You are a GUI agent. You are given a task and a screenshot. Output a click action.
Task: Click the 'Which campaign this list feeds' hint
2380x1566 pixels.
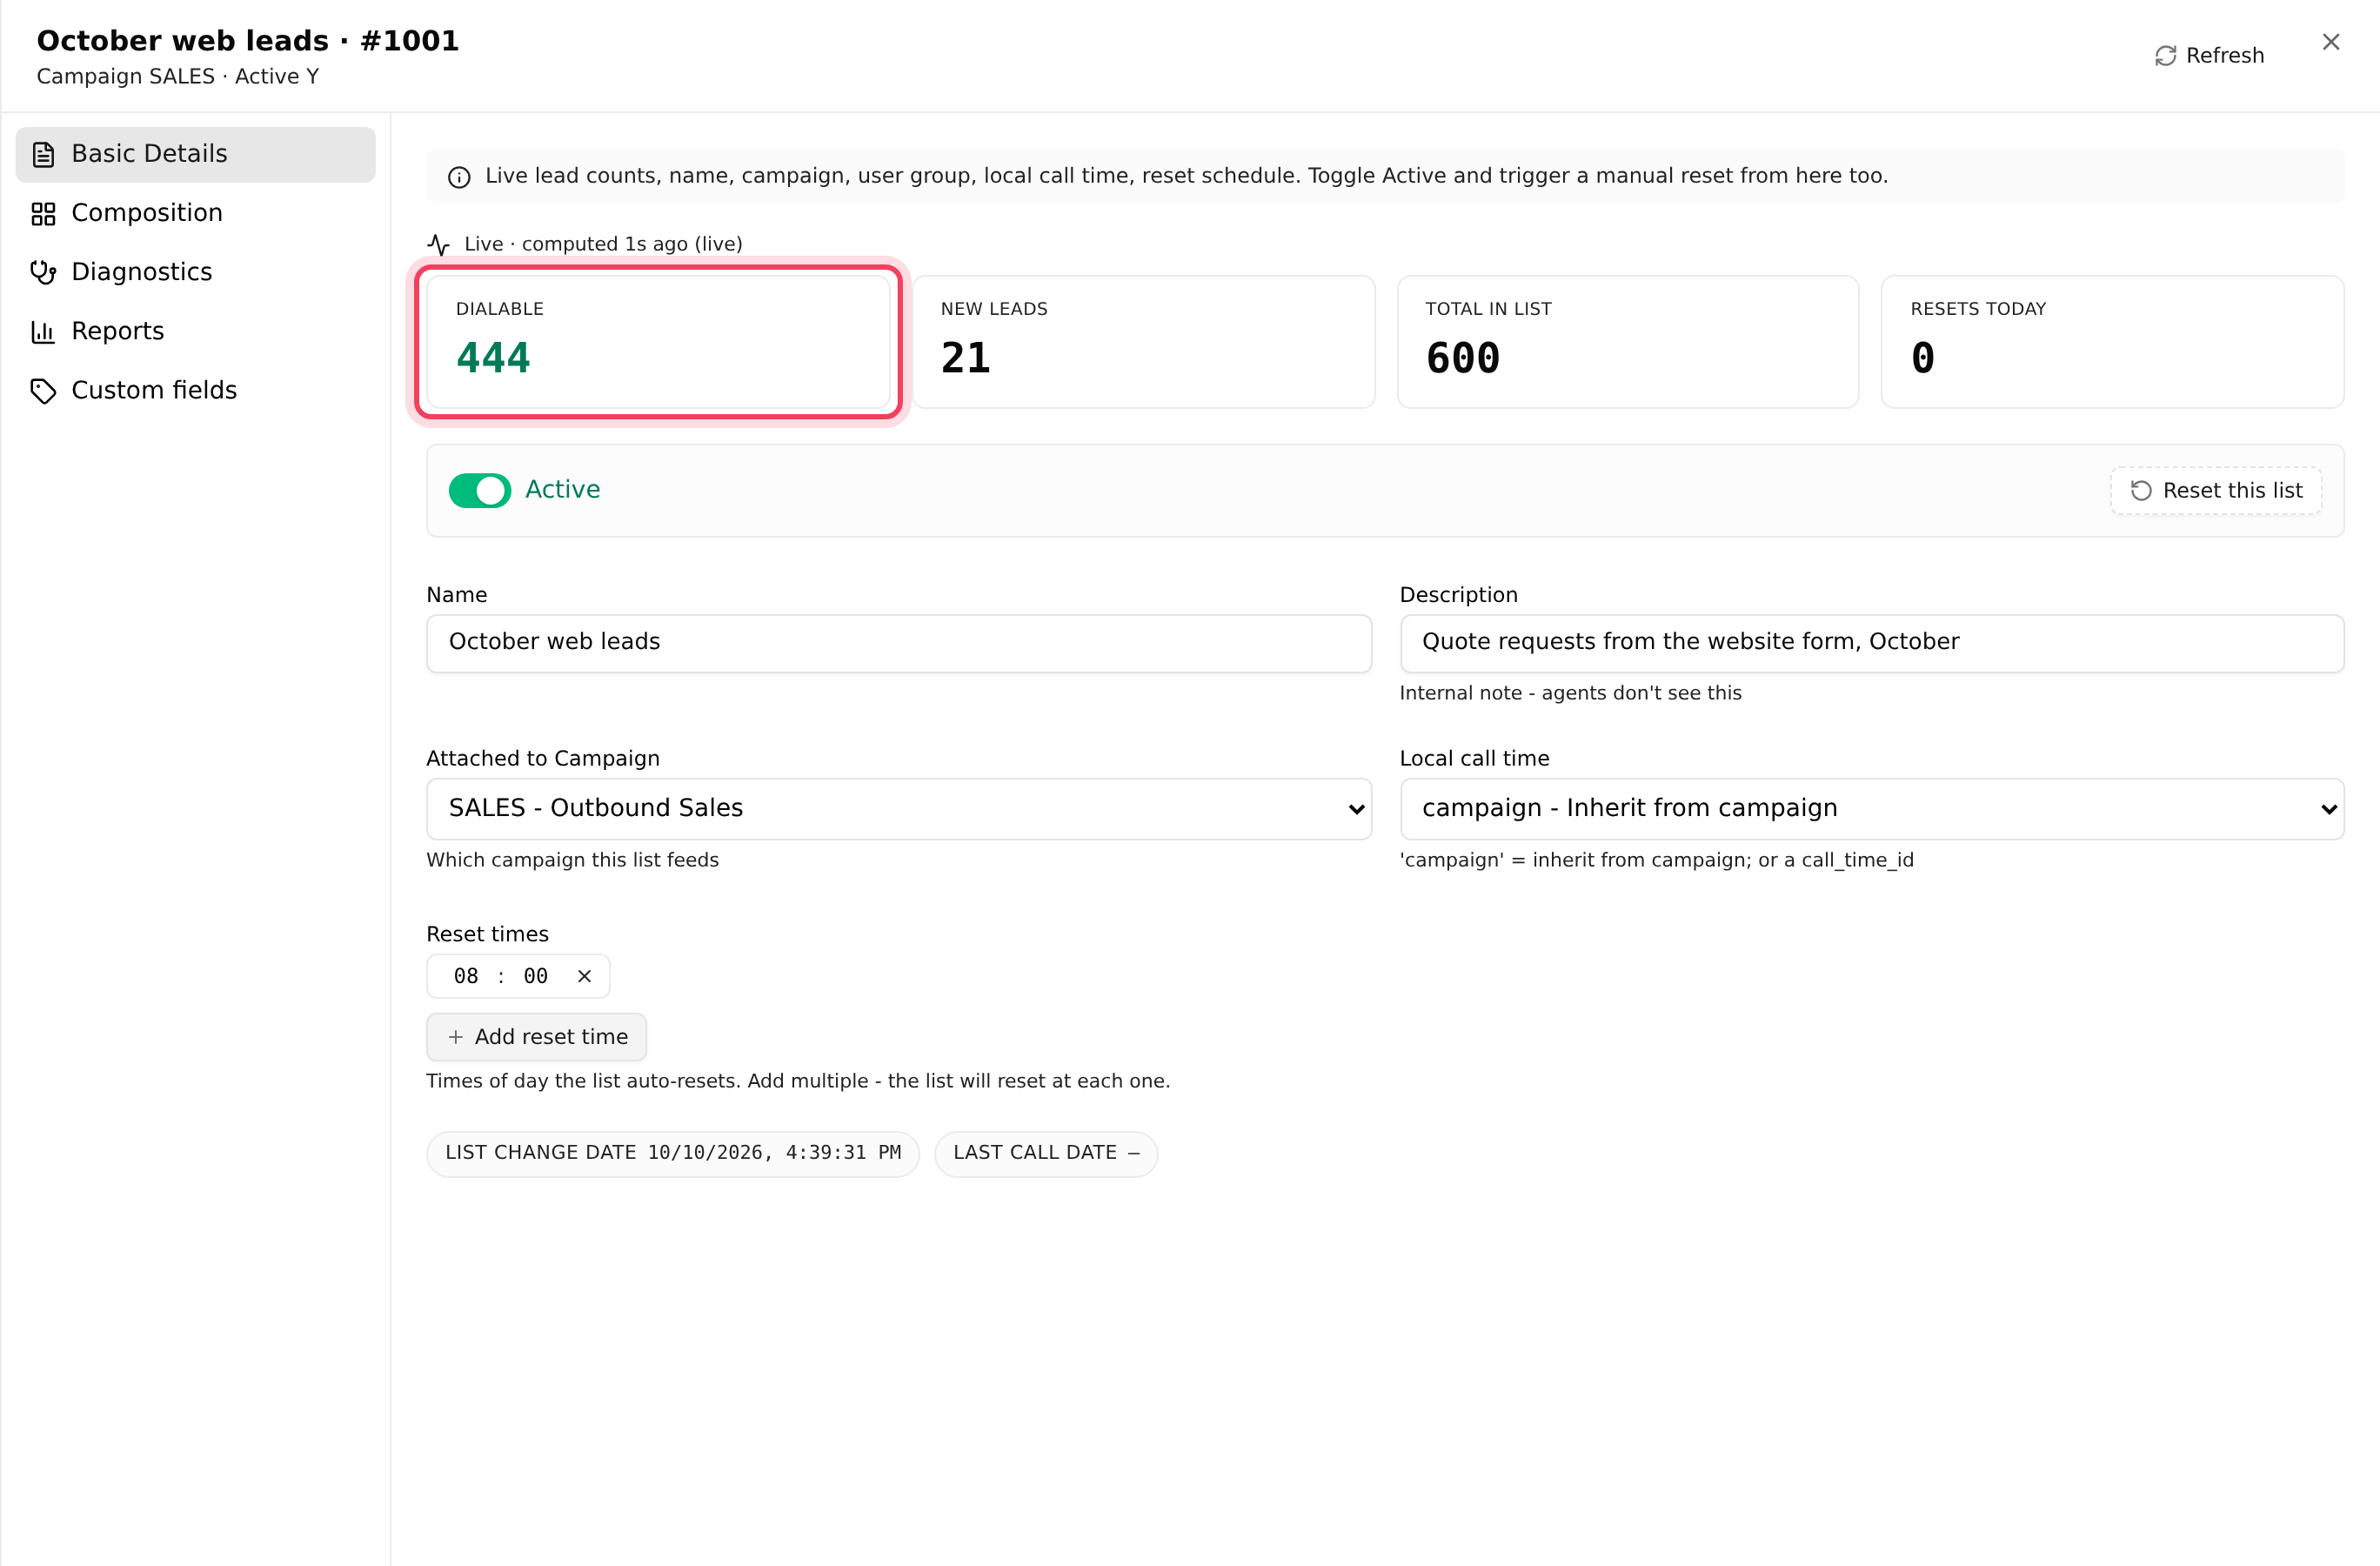573,860
